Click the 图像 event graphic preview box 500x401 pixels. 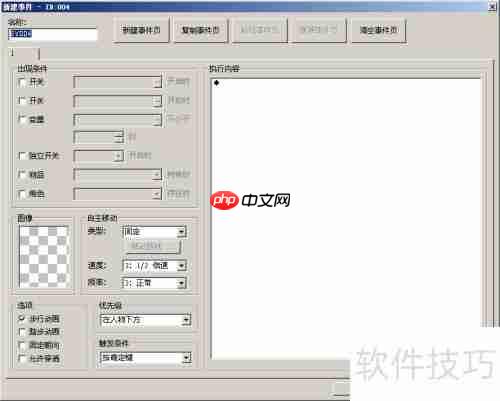[44, 256]
